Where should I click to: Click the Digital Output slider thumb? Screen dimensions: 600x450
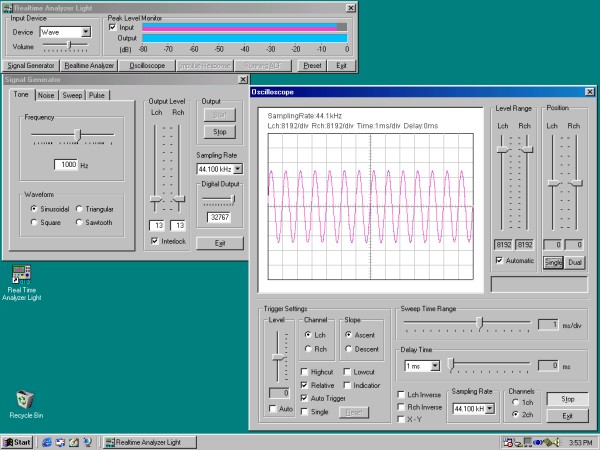click(x=233, y=199)
